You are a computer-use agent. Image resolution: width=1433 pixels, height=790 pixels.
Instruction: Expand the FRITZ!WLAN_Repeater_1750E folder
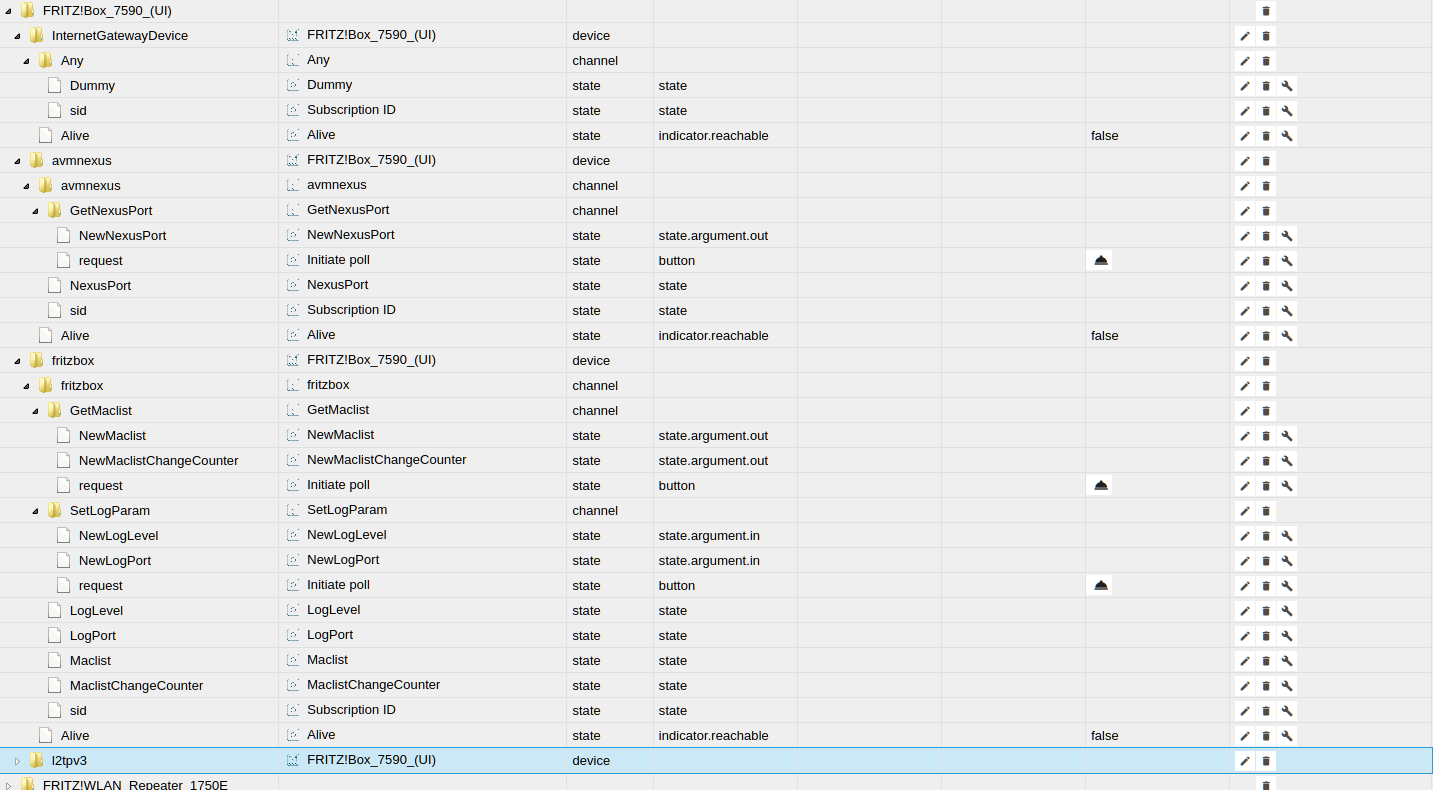coord(8,785)
